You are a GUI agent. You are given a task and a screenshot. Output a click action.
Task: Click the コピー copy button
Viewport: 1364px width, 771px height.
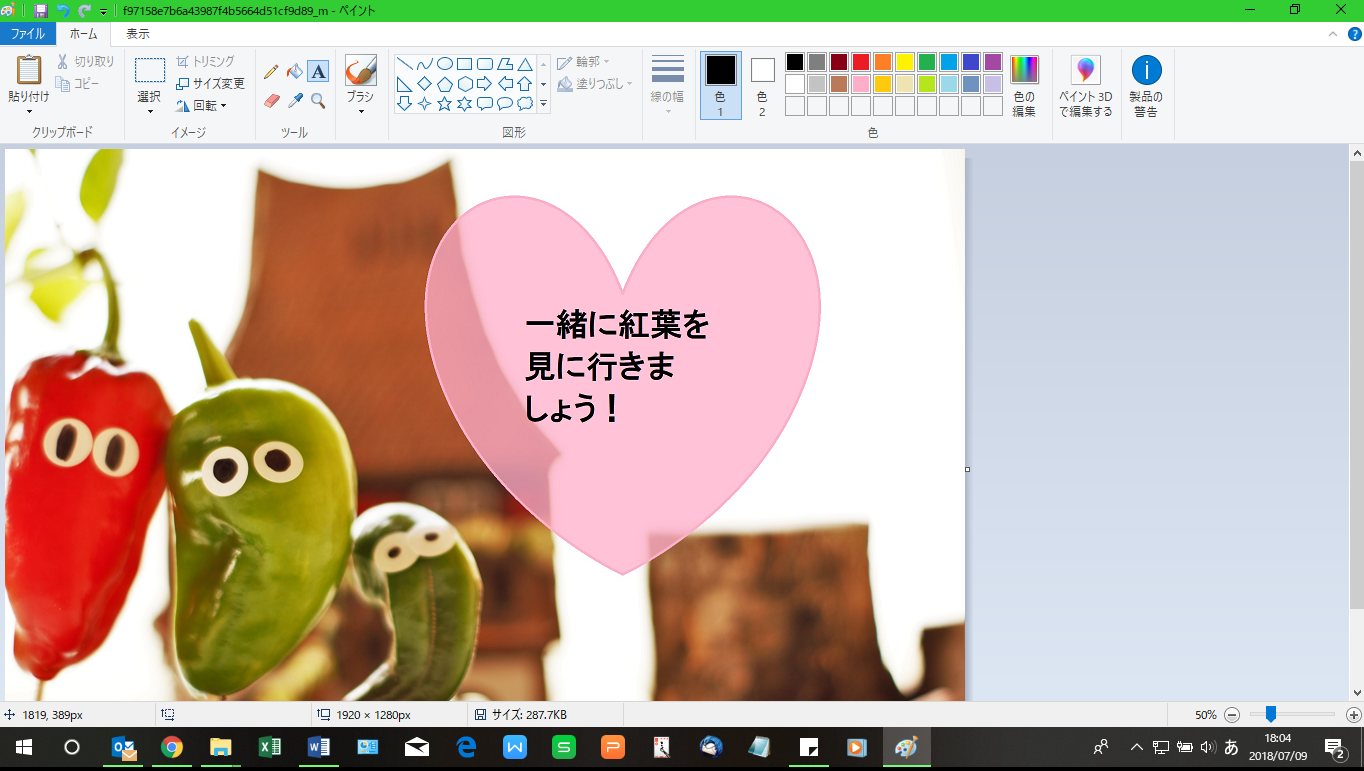[x=78, y=84]
